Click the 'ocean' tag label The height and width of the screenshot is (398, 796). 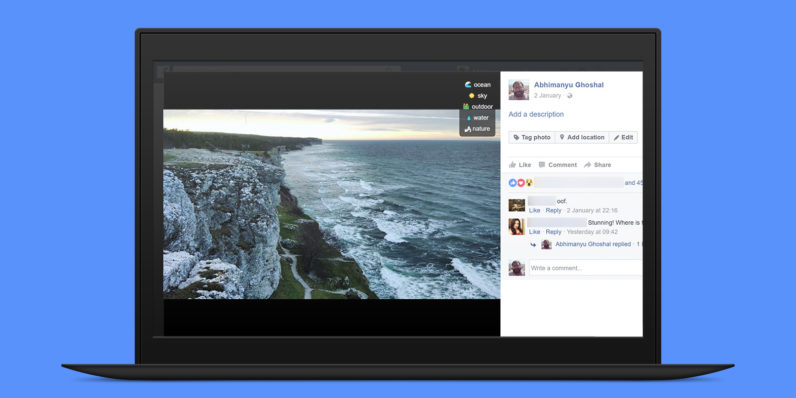pos(482,85)
